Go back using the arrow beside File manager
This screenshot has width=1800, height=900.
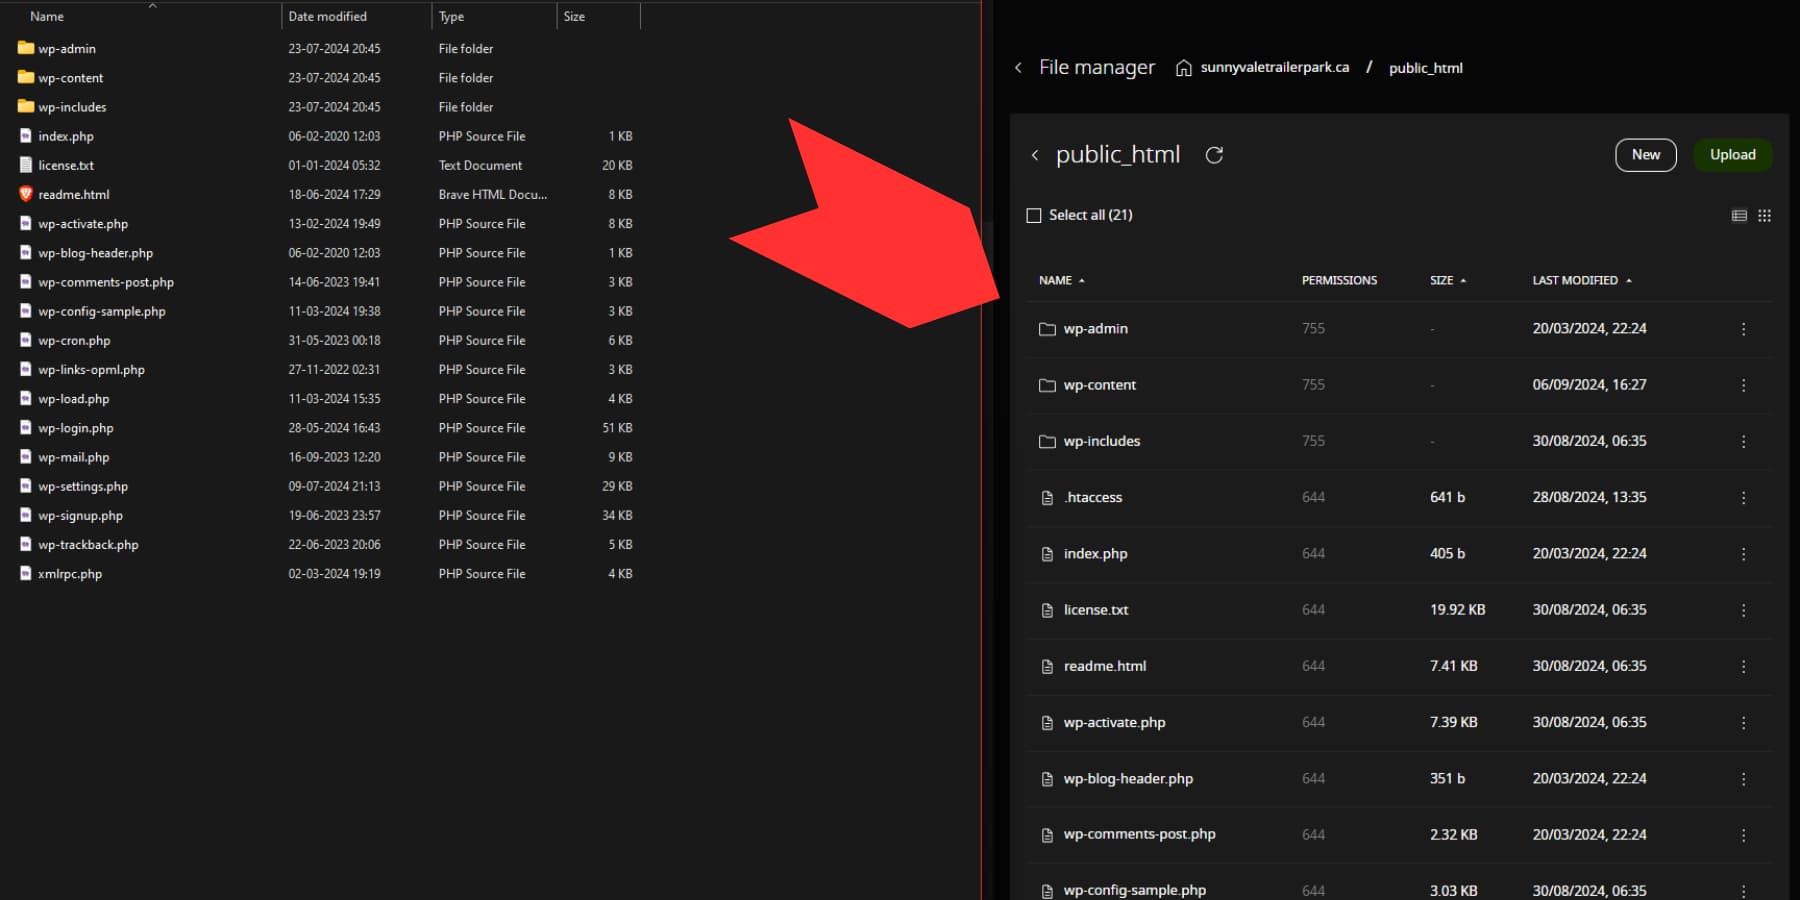[x=1018, y=68]
